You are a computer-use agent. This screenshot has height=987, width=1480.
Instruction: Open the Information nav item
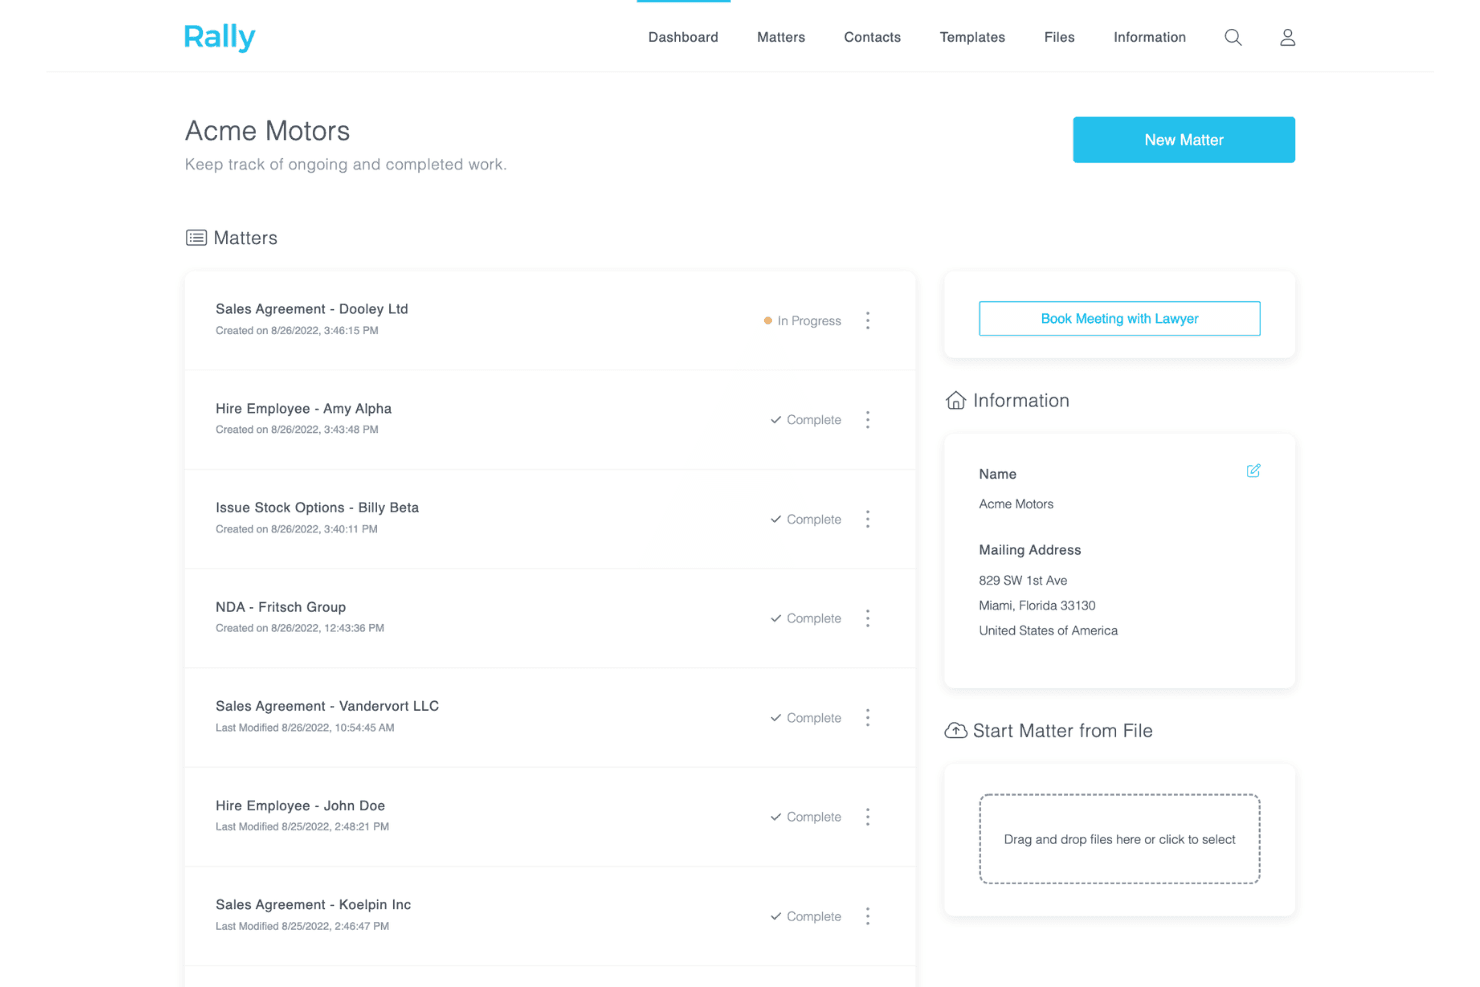click(1150, 37)
